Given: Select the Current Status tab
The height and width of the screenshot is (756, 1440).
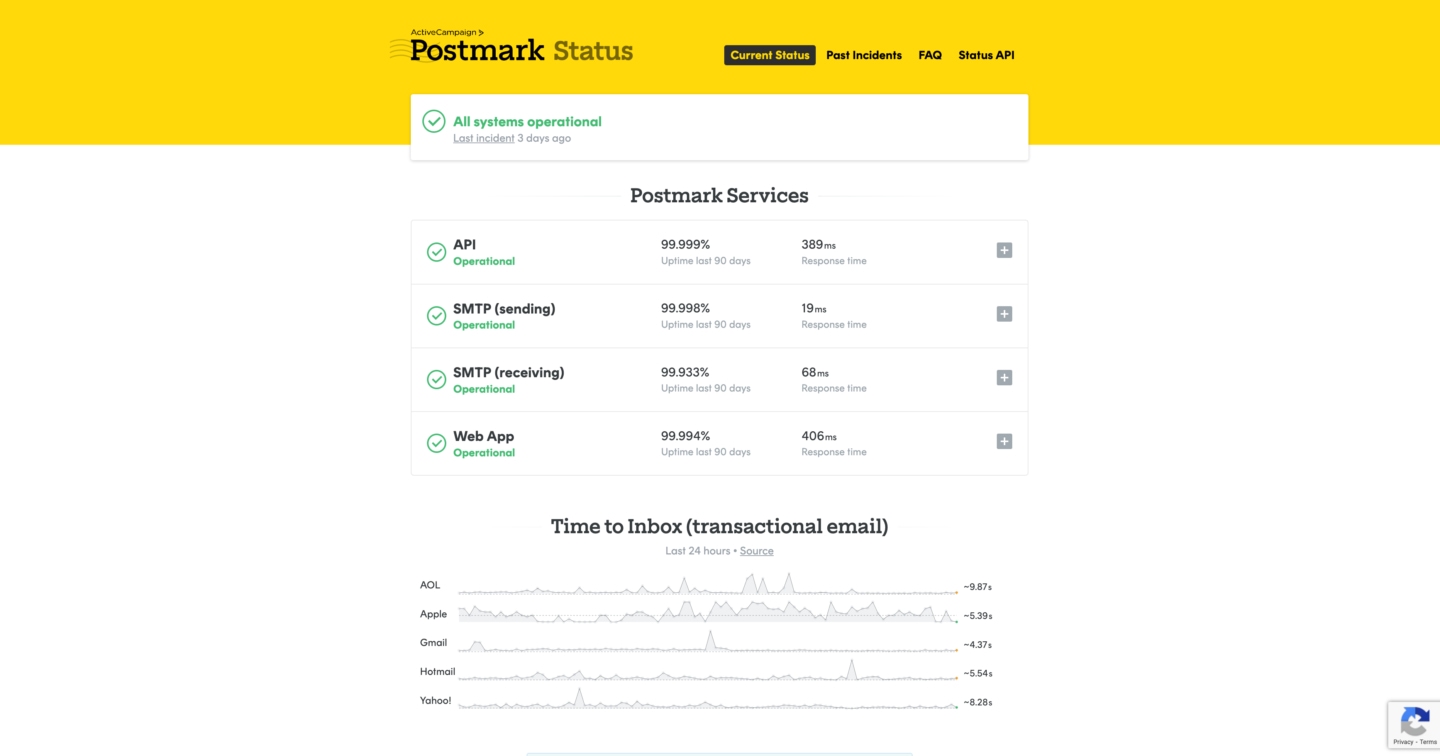Looking at the screenshot, I should coord(770,55).
